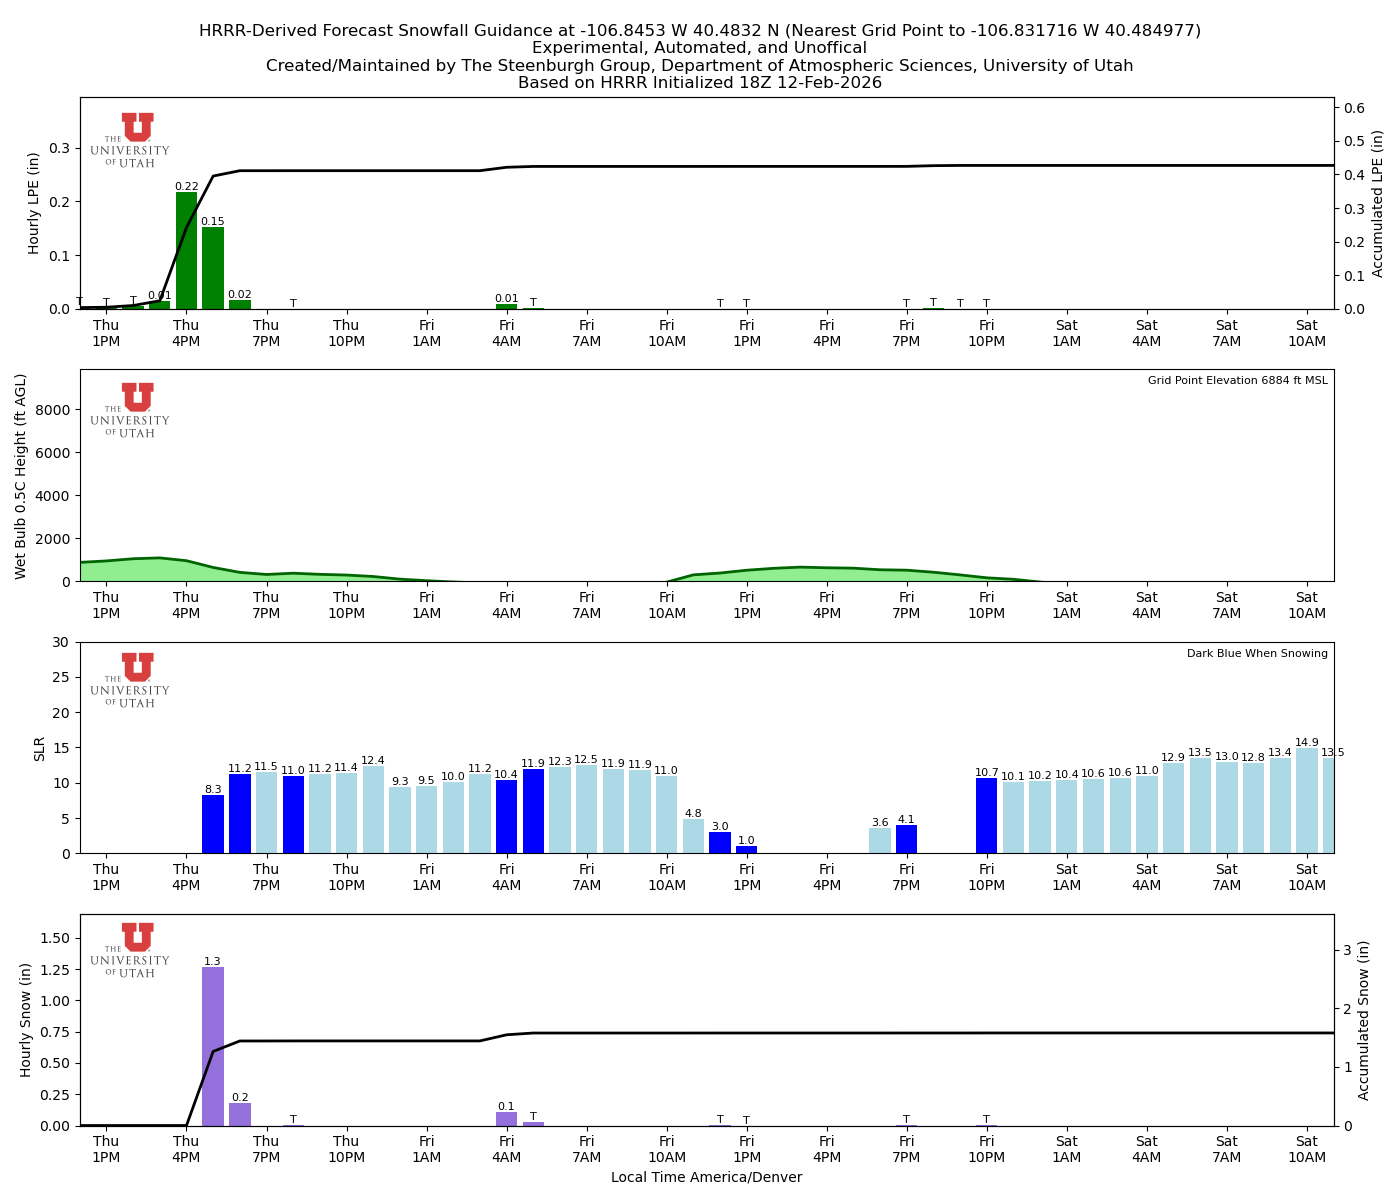Select the dark blue 8.3 SLR bar
The height and width of the screenshot is (1200, 1400).
click(213, 823)
